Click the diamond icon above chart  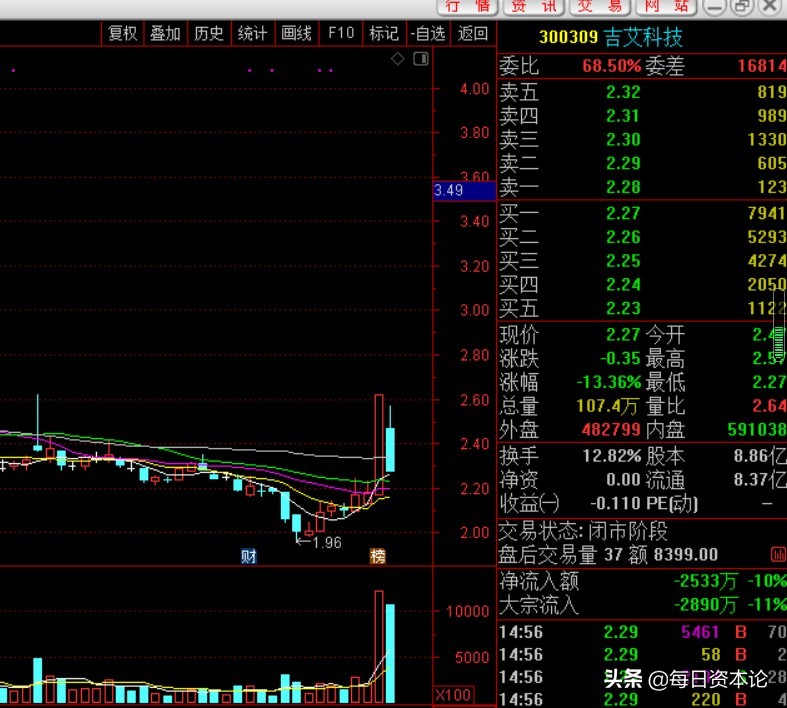398,59
